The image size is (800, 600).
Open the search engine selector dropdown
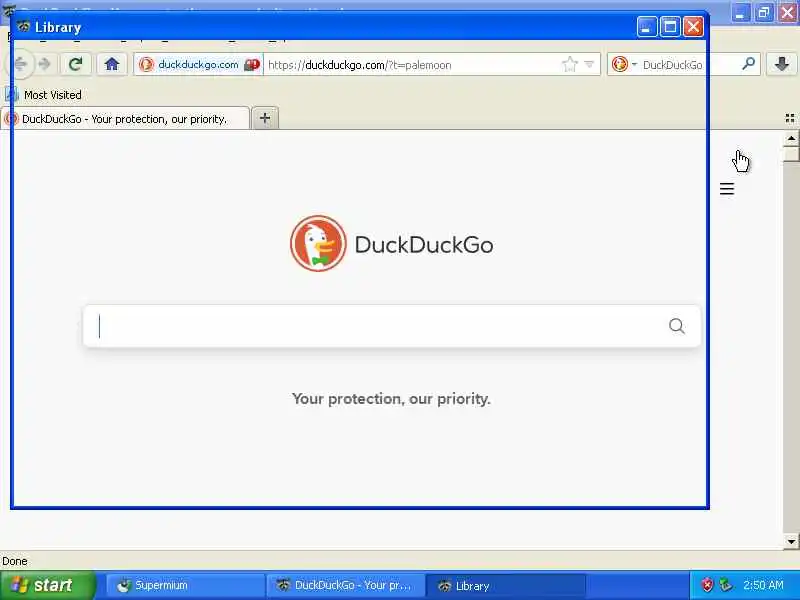624,65
